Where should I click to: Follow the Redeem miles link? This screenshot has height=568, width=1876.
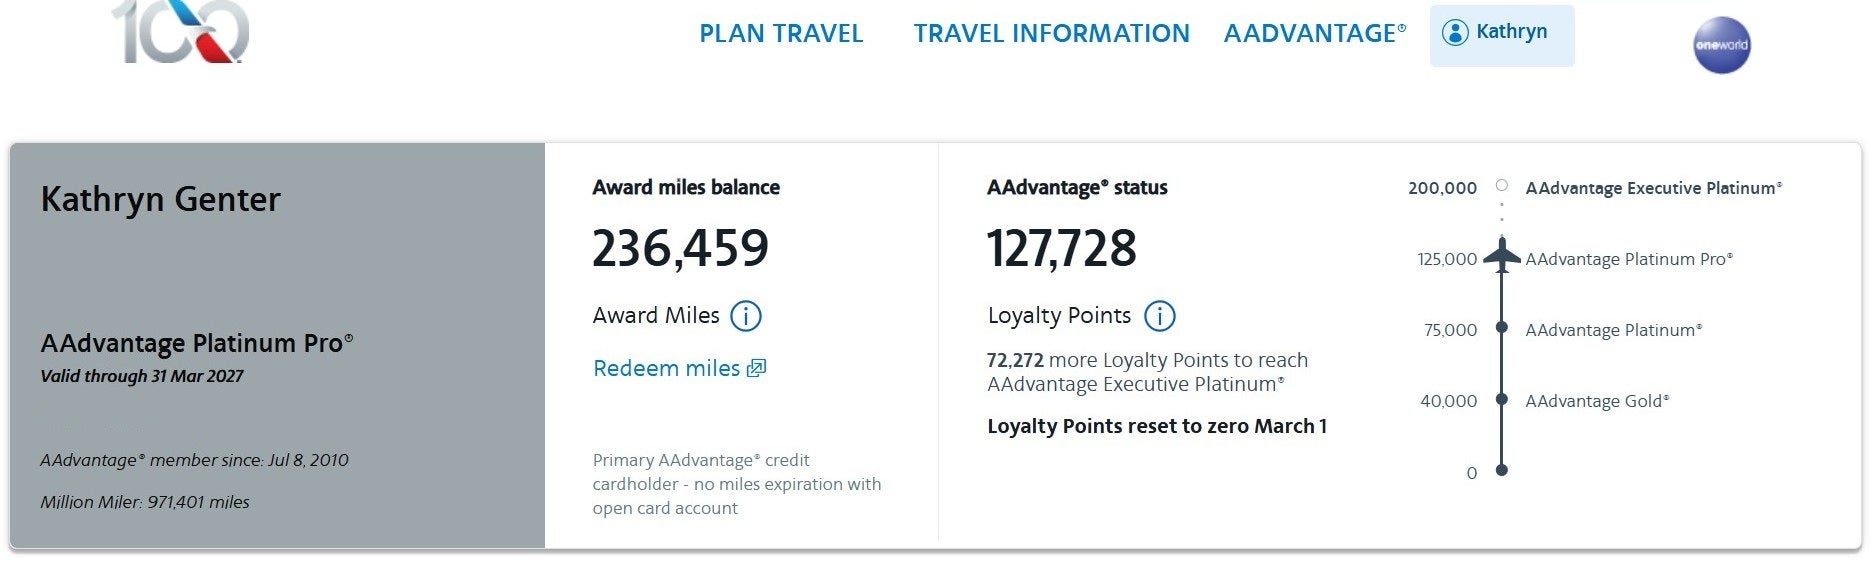[x=666, y=368]
